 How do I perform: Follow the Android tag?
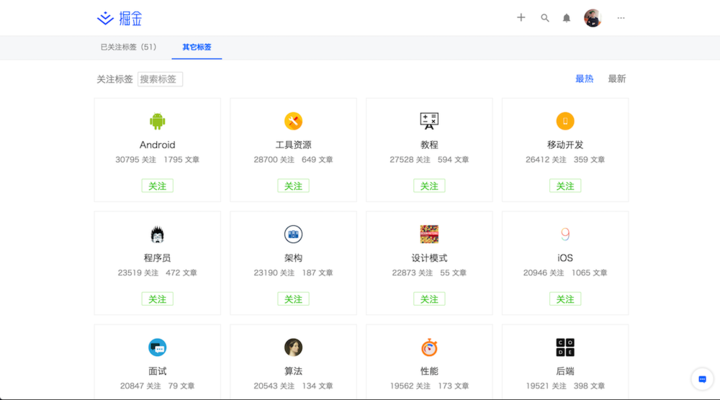point(157,186)
